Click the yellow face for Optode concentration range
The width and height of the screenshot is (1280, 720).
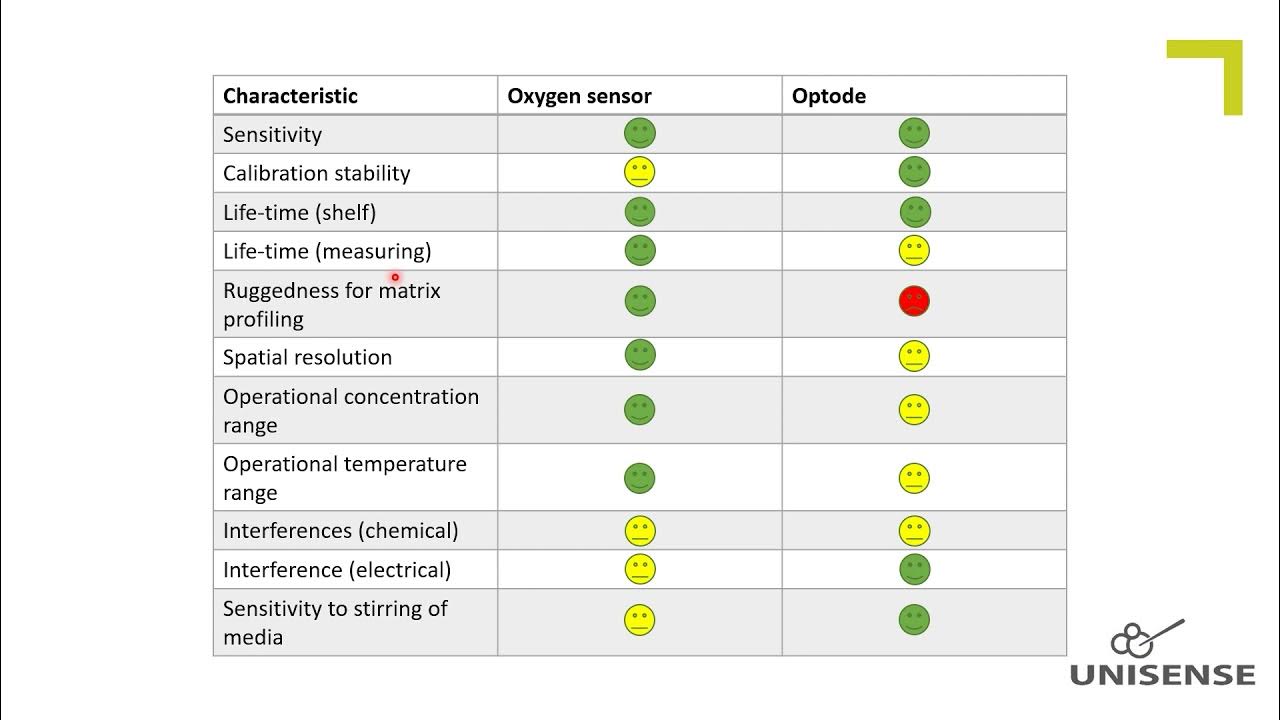[x=914, y=410]
